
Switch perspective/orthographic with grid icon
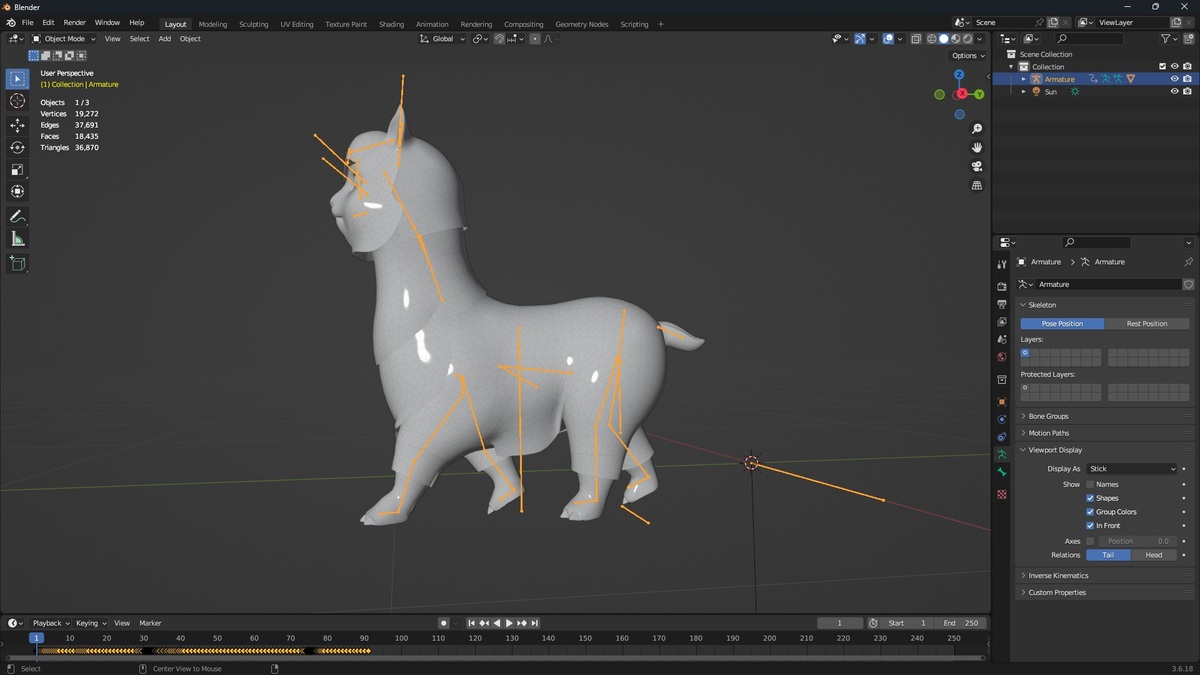pyautogui.click(x=977, y=185)
